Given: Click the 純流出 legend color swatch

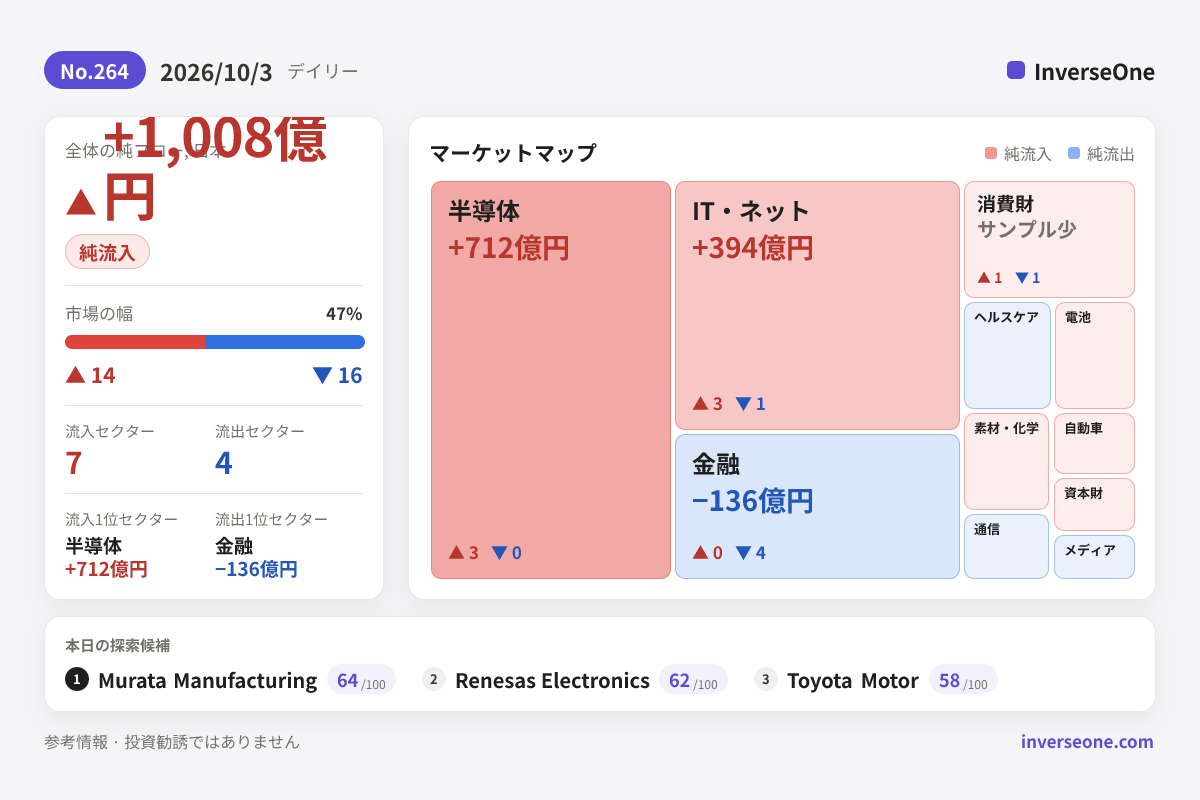Looking at the screenshot, I should pos(1074,154).
